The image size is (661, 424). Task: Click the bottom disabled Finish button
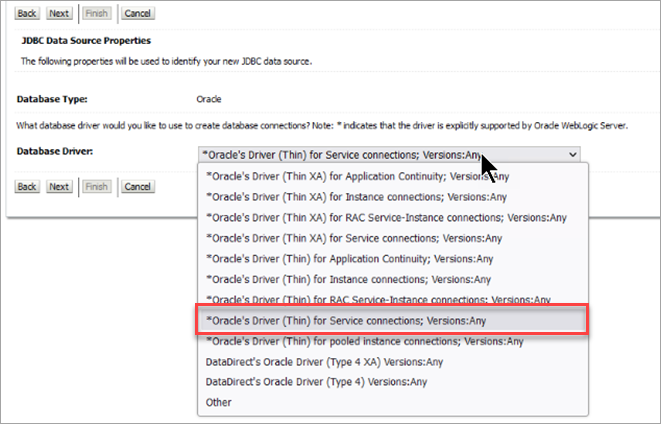97,187
